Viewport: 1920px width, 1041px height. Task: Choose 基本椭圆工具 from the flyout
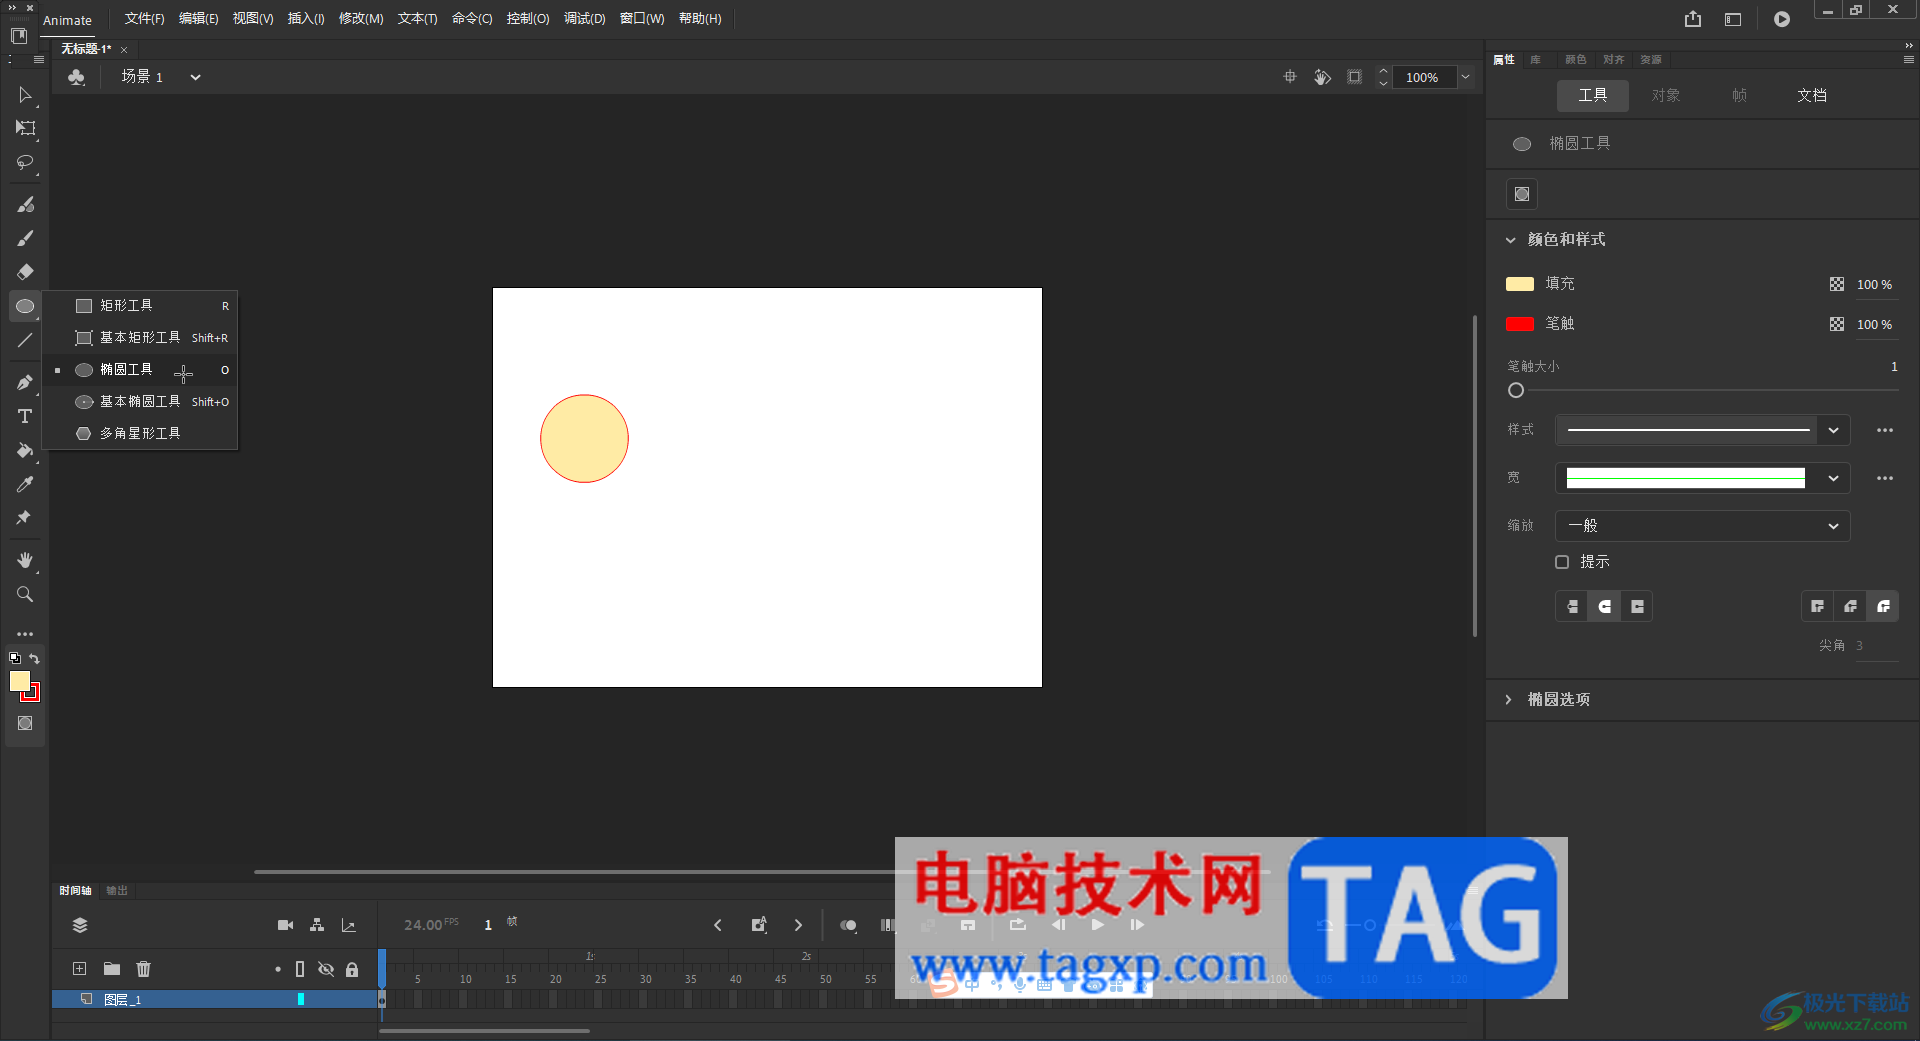[140, 402]
